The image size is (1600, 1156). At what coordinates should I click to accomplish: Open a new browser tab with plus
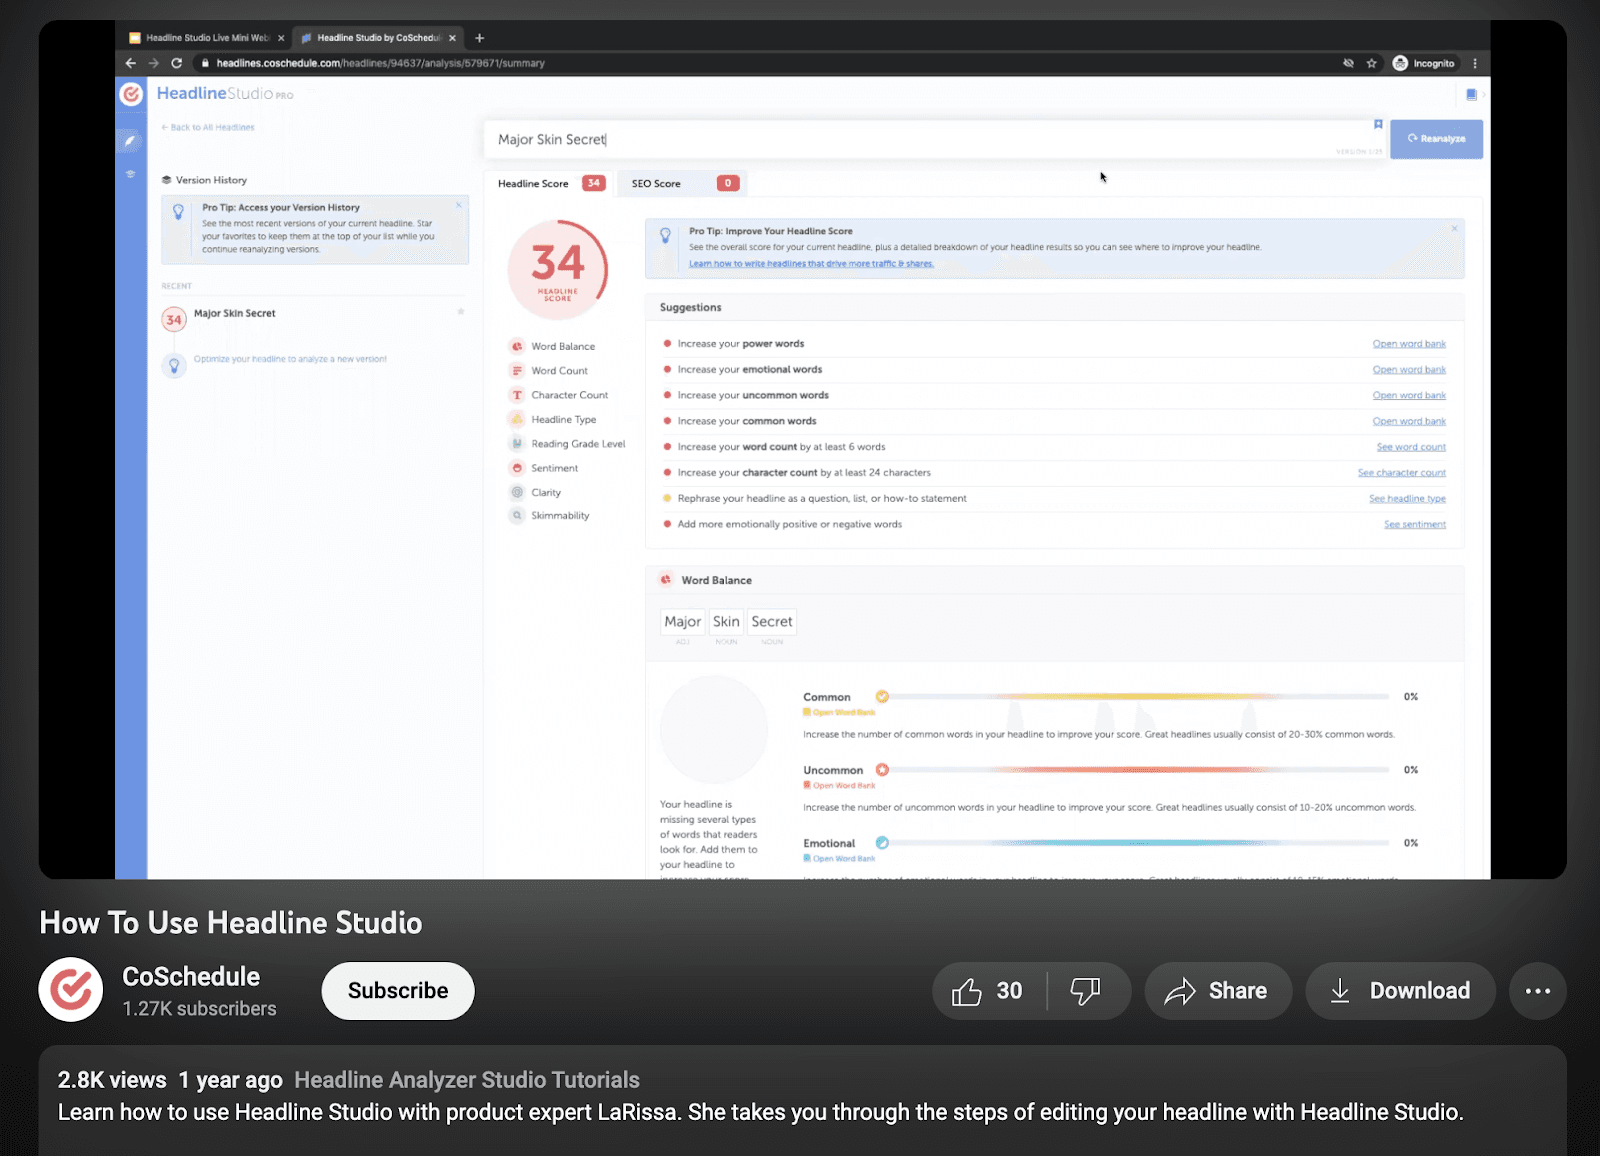click(x=480, y=38)
